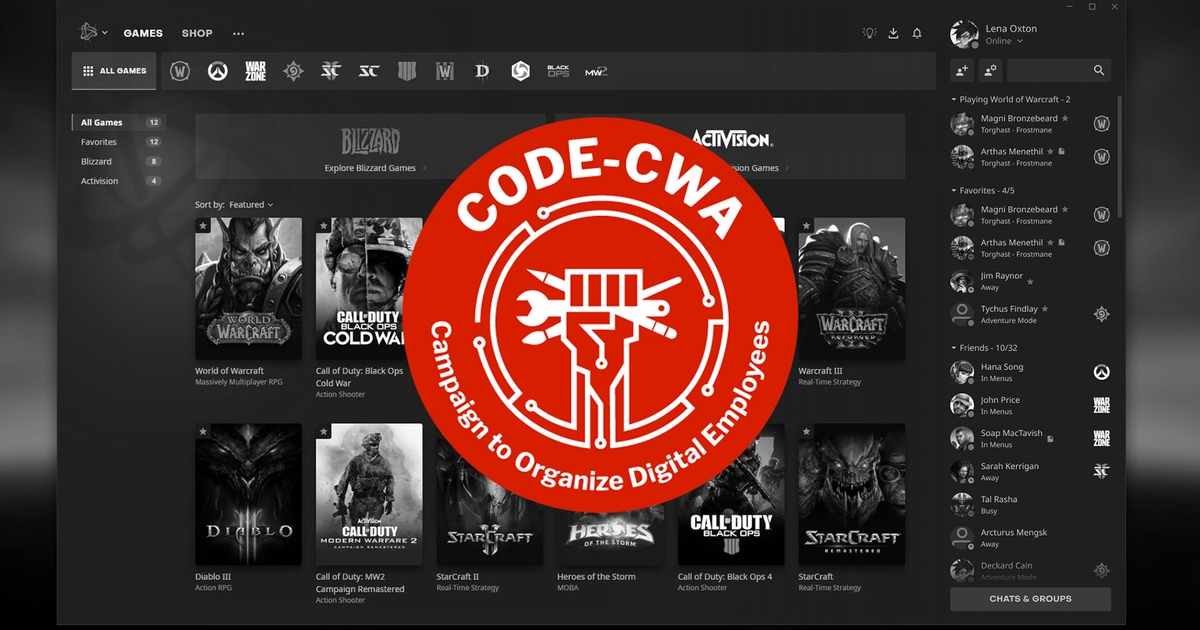Screen dimensions: 1200x630
Task: Select the Diablo 'D' icon in game bar
Action: pos(482,71)
